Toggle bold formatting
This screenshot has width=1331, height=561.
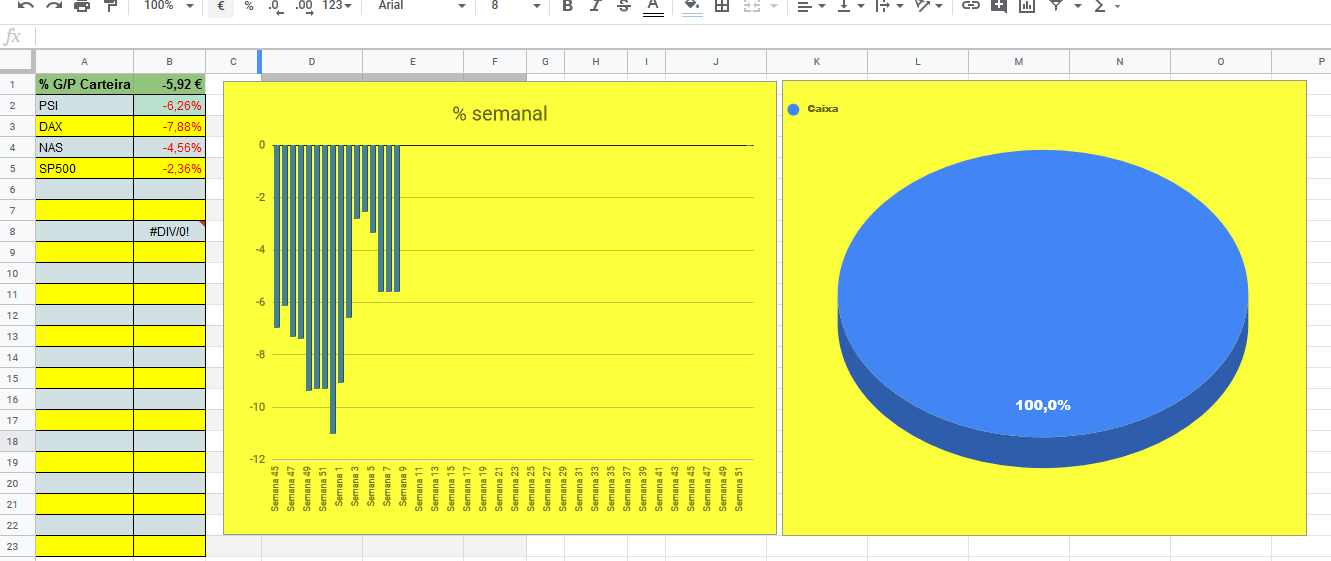pos(568,6)
